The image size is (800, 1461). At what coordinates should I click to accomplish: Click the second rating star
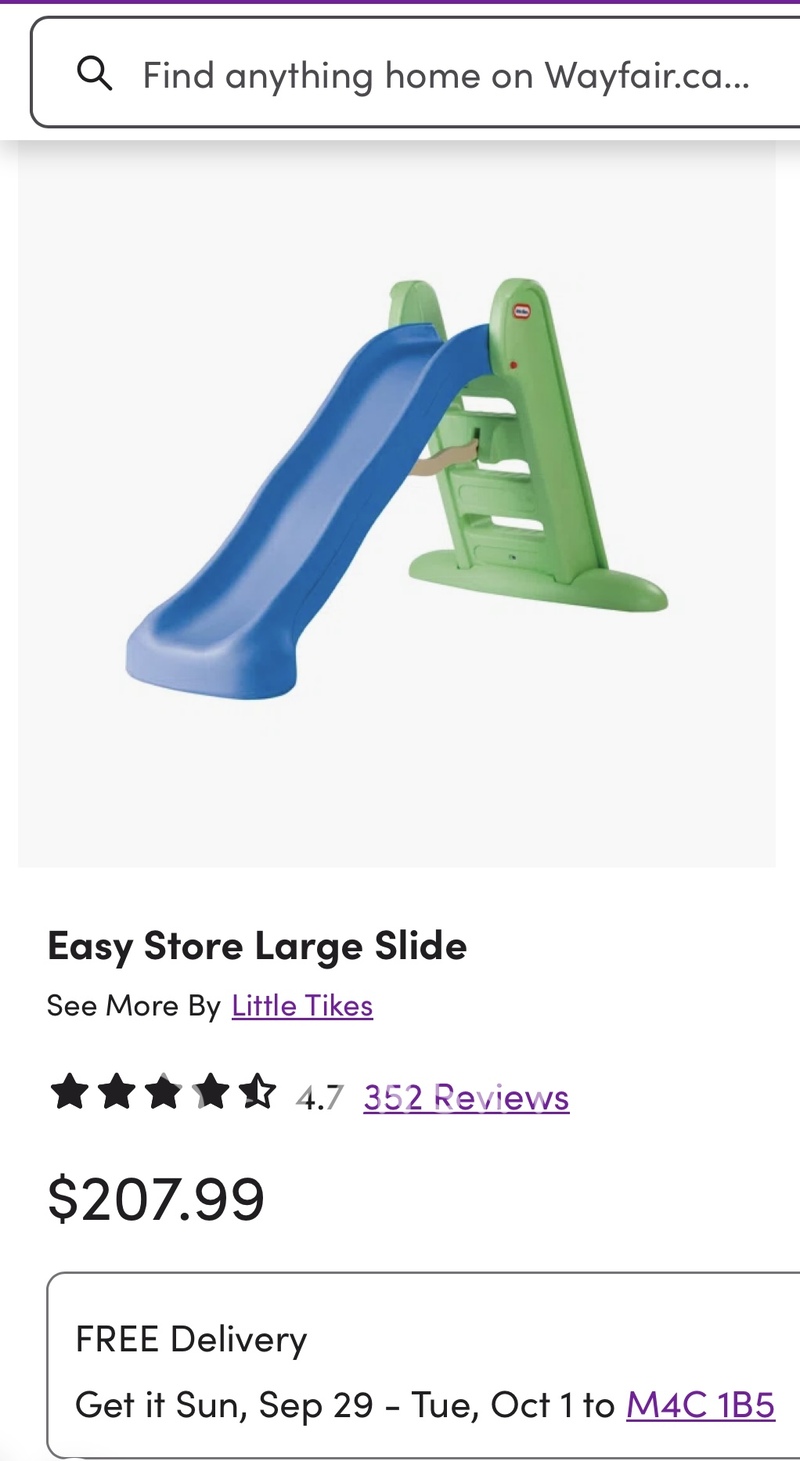(x=116, y=1092)
